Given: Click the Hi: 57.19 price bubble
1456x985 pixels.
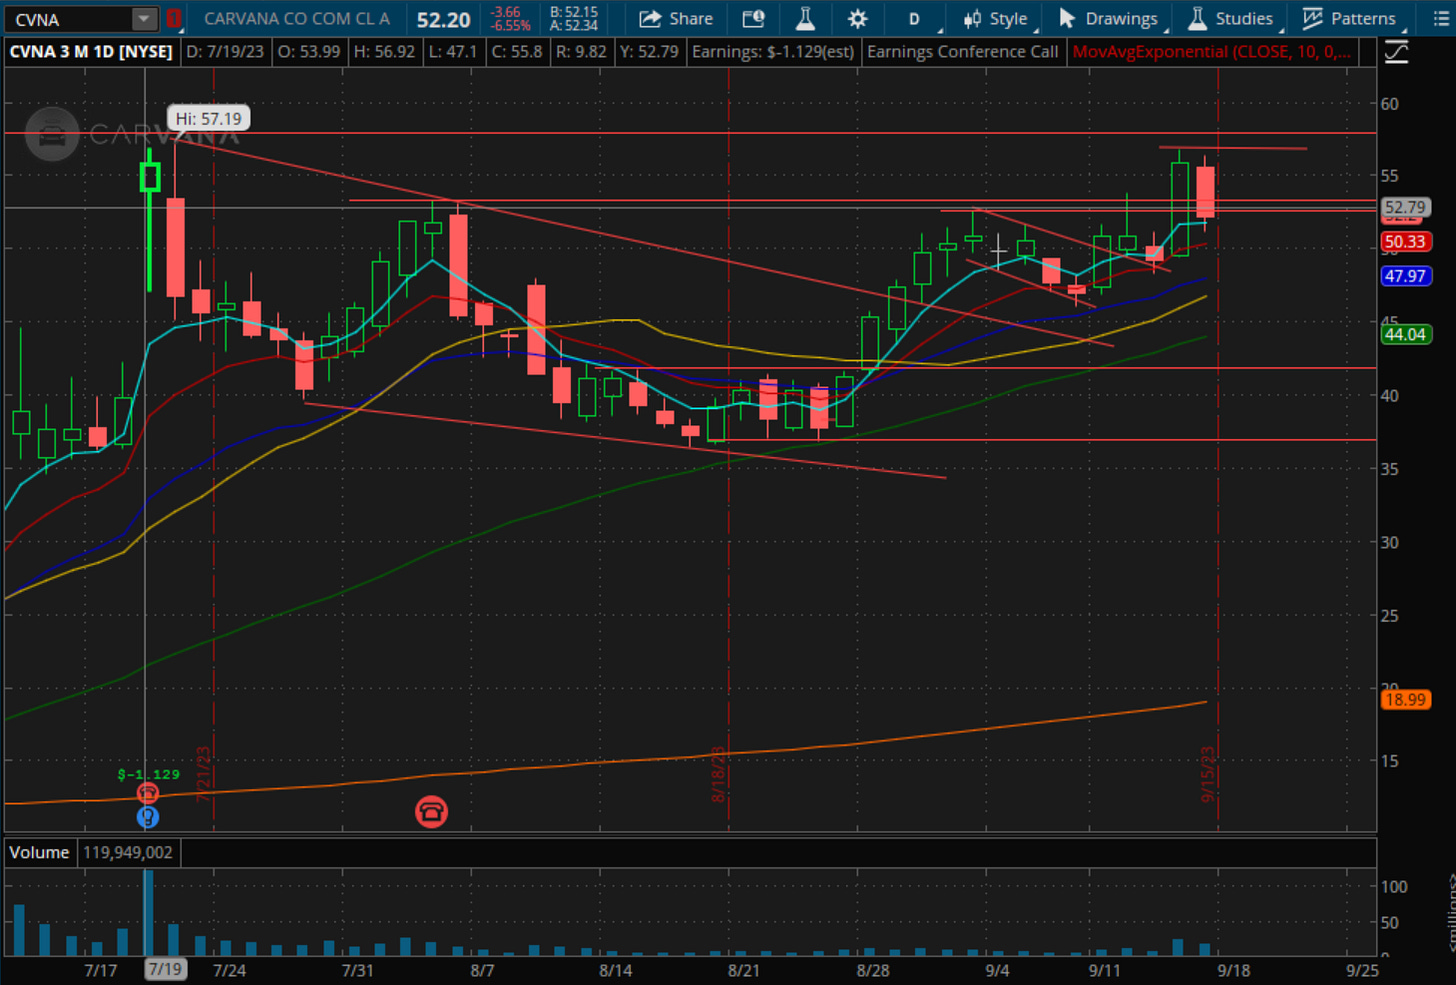Looking at the screenshot, I should coord(208,119).
